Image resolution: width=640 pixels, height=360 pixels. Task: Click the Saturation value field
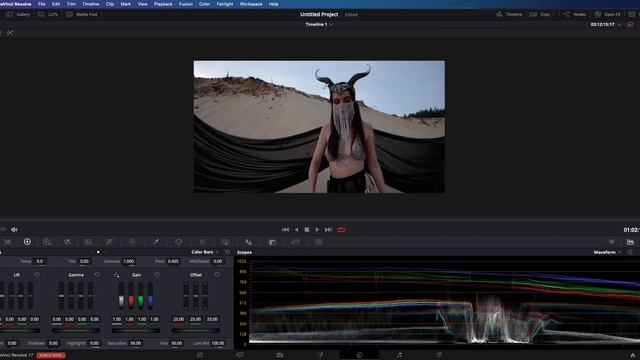click(x=136, y=343)
